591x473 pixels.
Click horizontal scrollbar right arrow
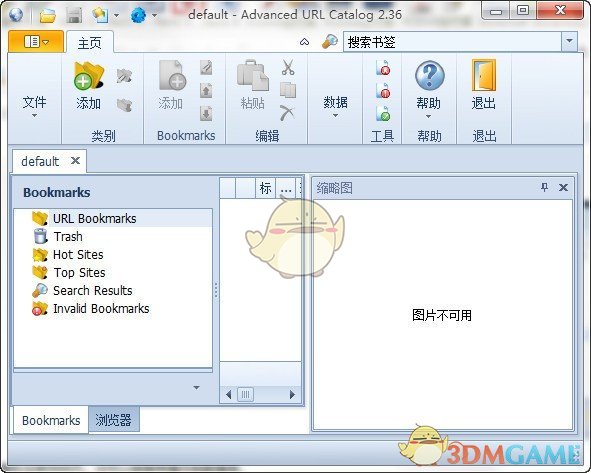(292, 395)
